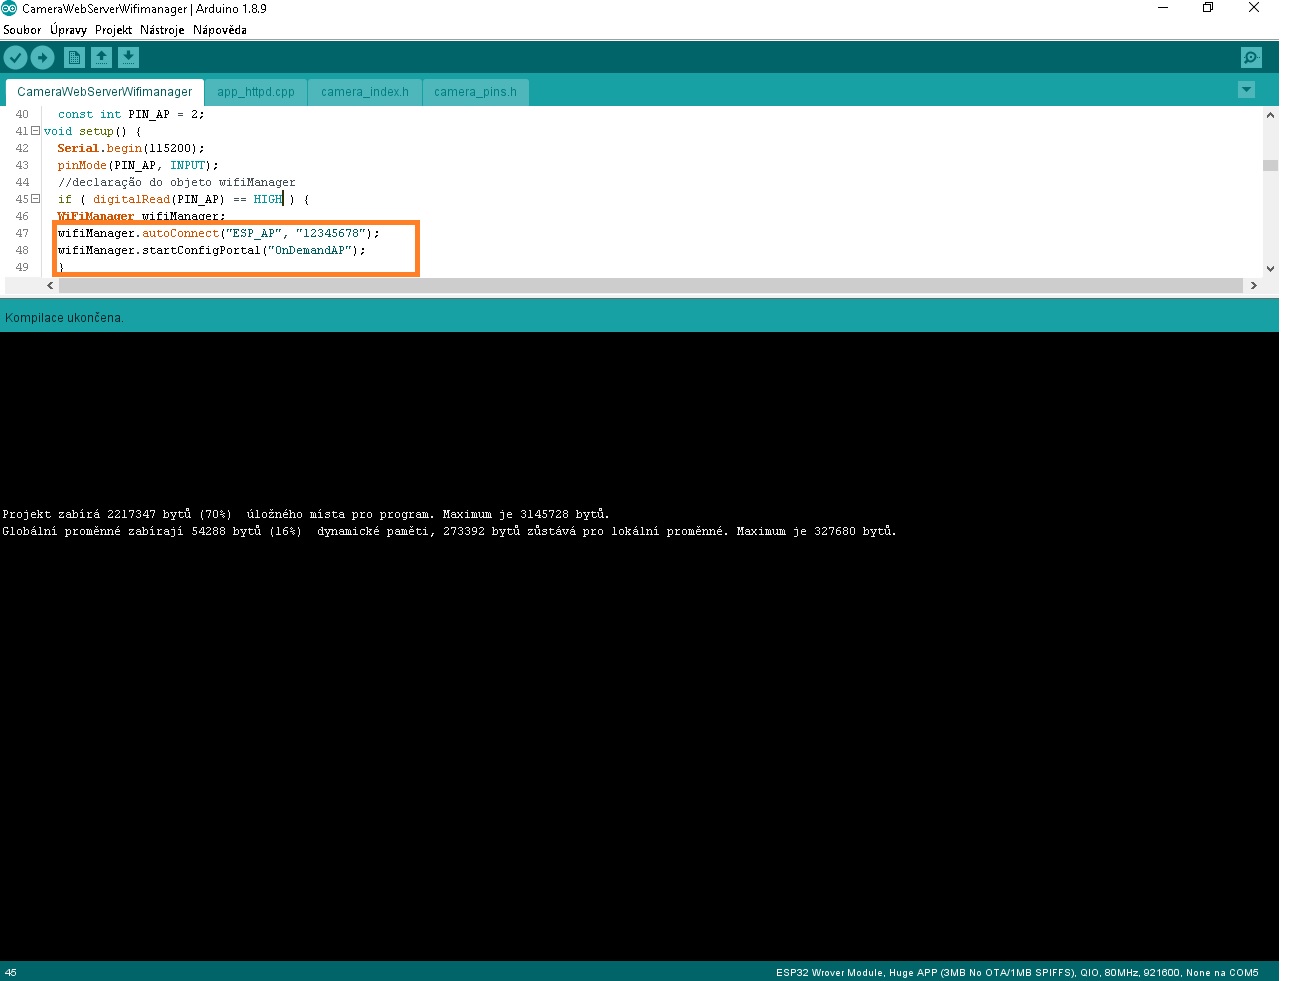Click the startConfigPortal("OnDemandAP") code line
Screen dimensions: 1298x981
click(212, 250)
